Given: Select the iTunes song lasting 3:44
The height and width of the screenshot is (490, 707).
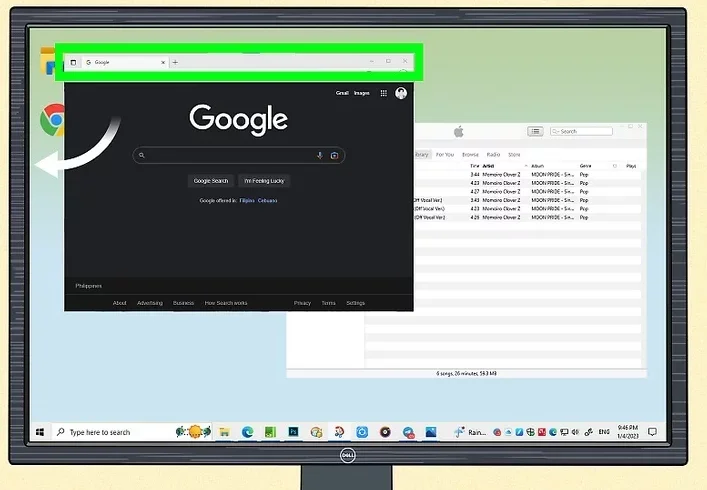Looking at the screenshot, I should [x=527, y=174].
